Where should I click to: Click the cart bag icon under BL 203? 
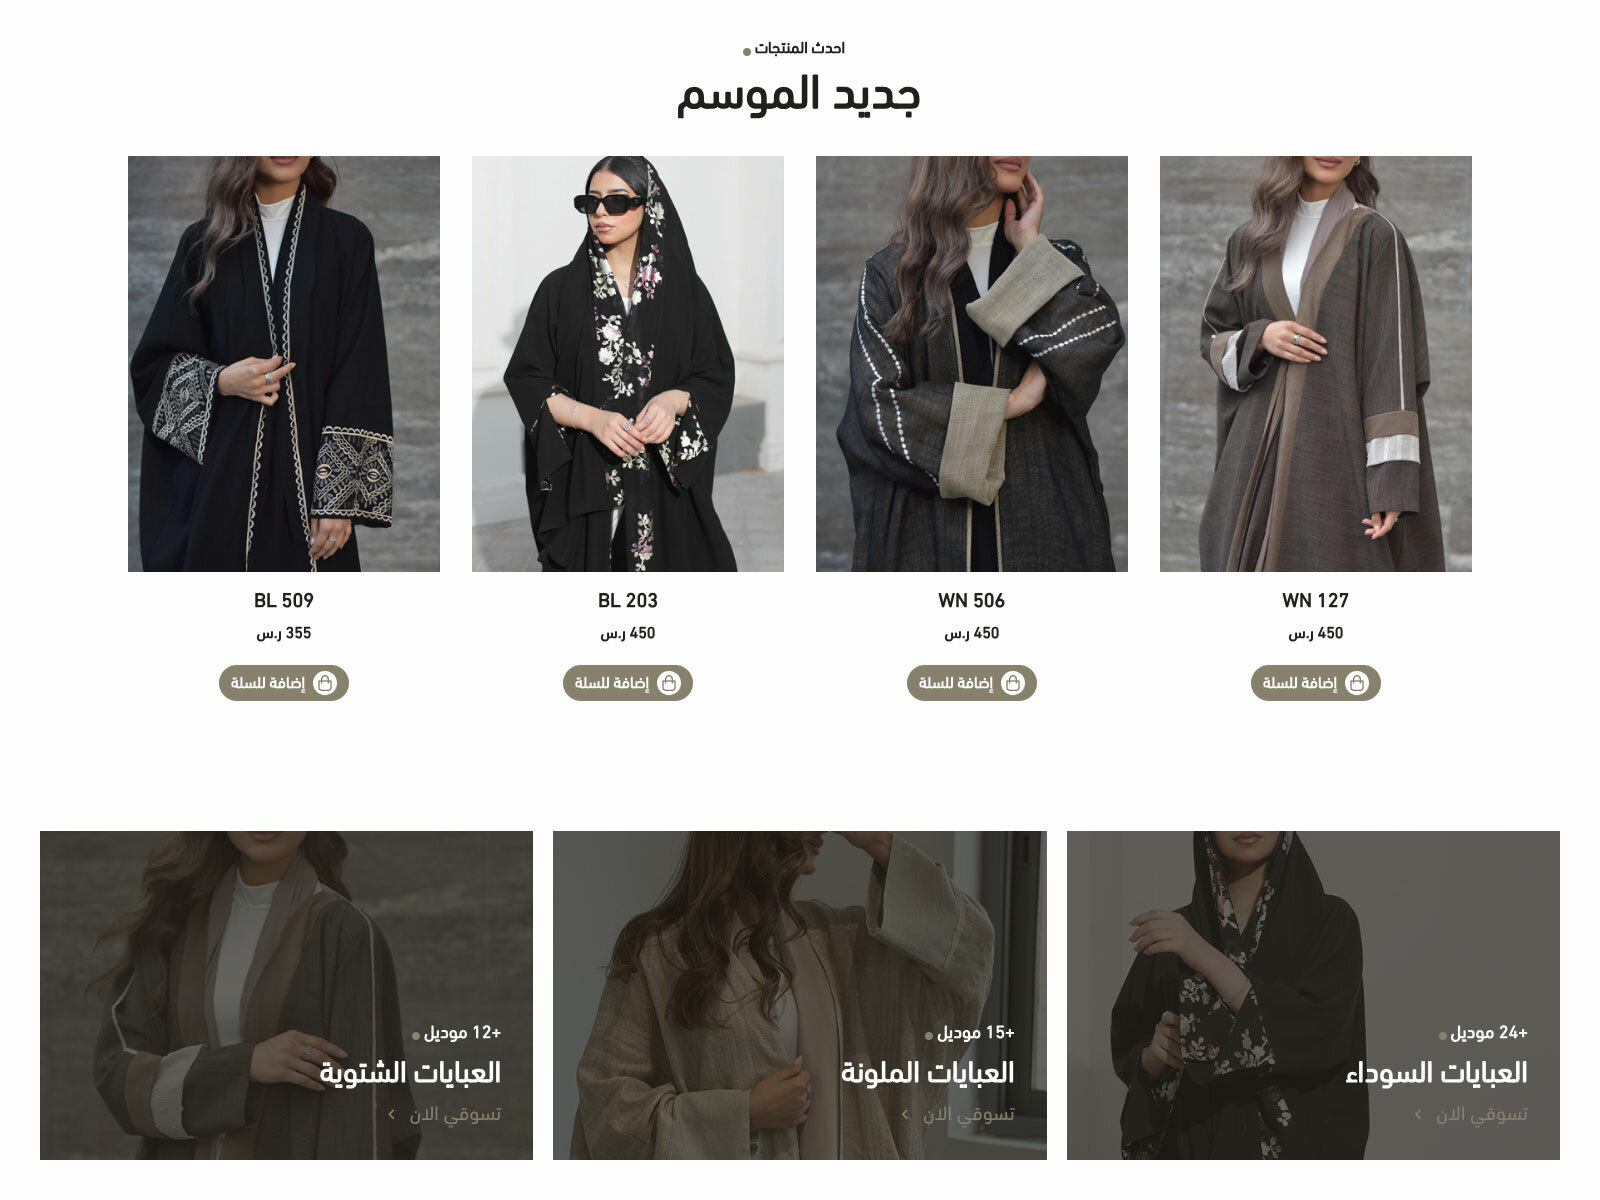[669, 683]
